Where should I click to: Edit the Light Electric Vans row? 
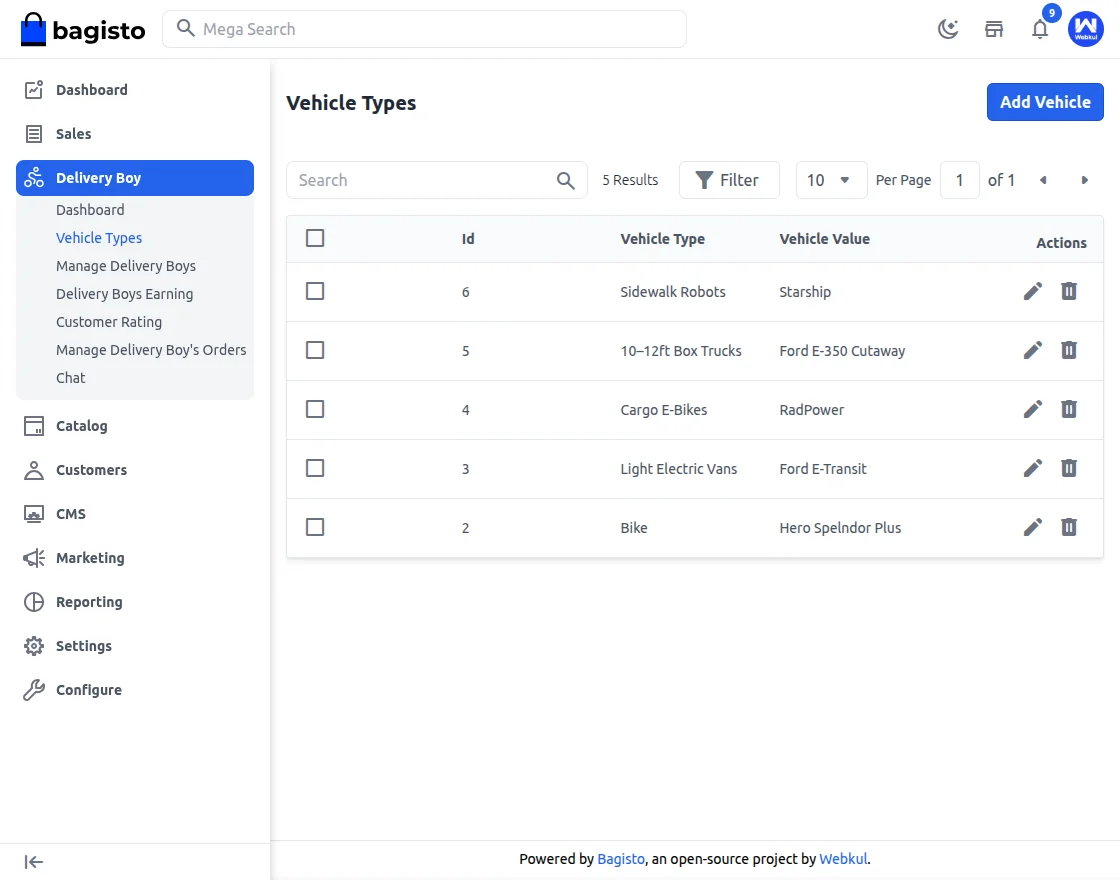(1033, 468)
